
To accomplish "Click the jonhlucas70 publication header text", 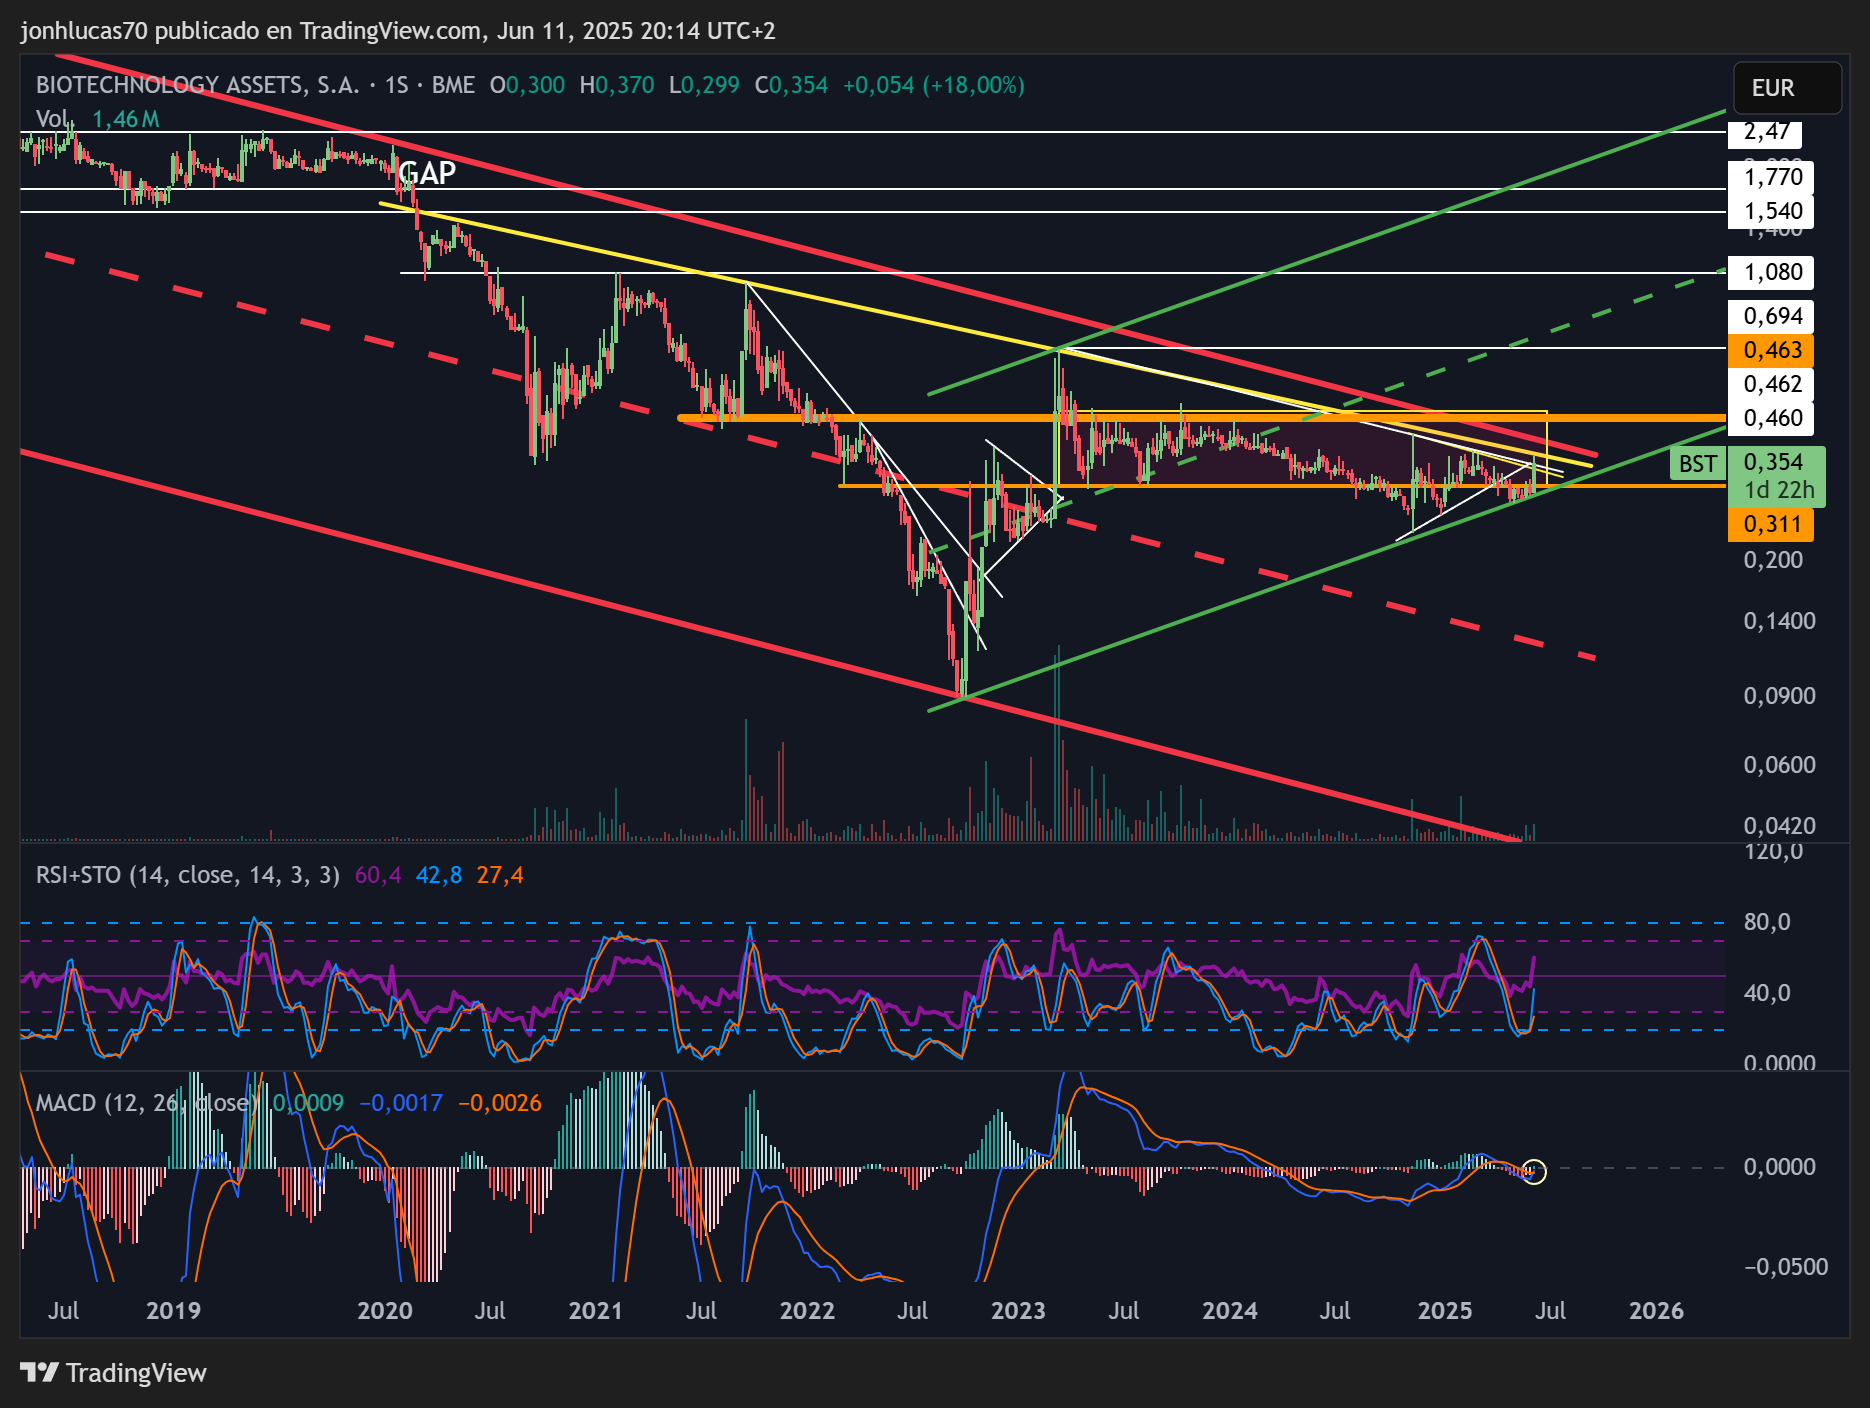I will point(398,31).
